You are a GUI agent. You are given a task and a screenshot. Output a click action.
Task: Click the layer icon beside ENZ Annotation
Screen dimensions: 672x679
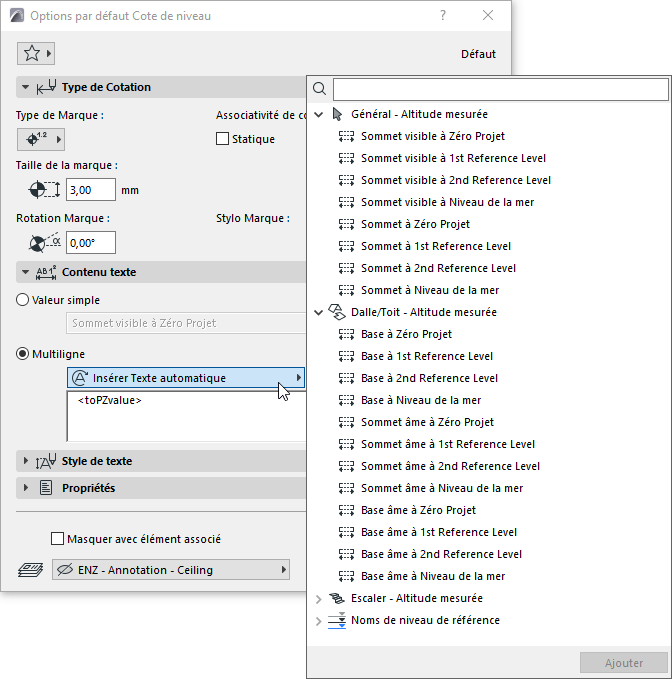click(x=30, y=570)
